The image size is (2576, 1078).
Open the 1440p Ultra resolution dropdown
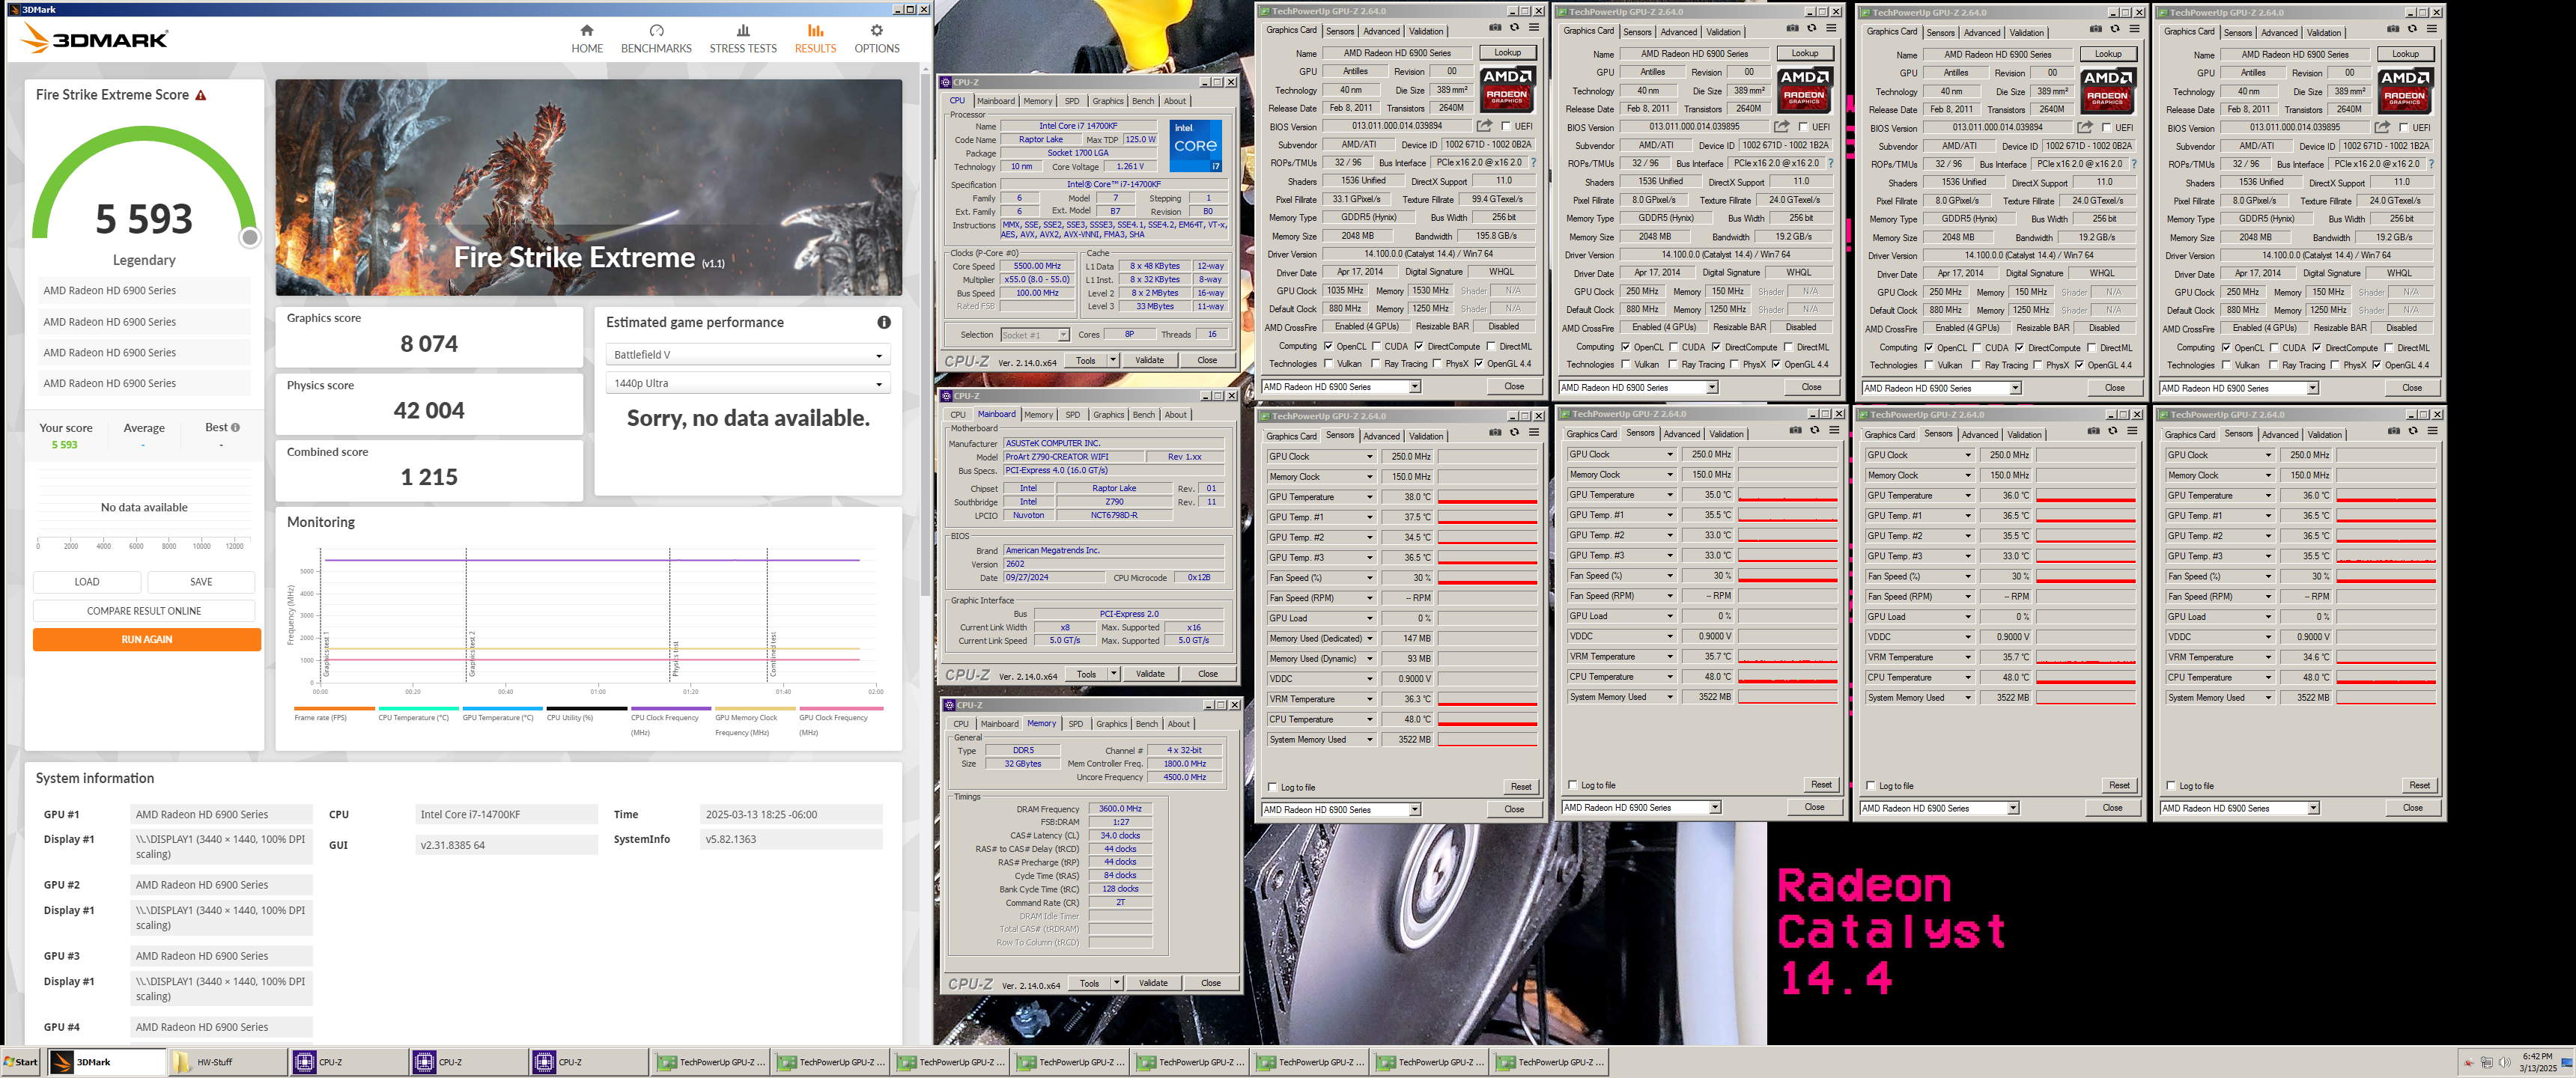[748, 383]
